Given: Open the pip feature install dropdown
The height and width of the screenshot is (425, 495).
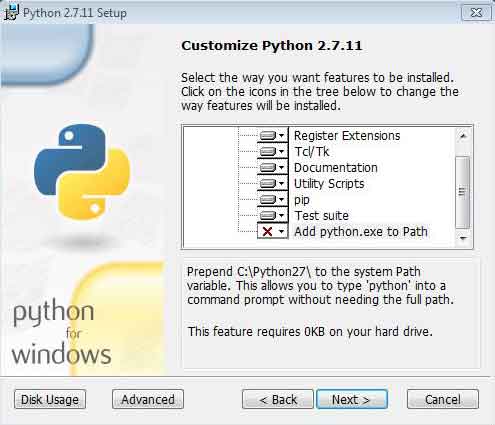Looking at the screenshot, I should [x=272, y=199].
